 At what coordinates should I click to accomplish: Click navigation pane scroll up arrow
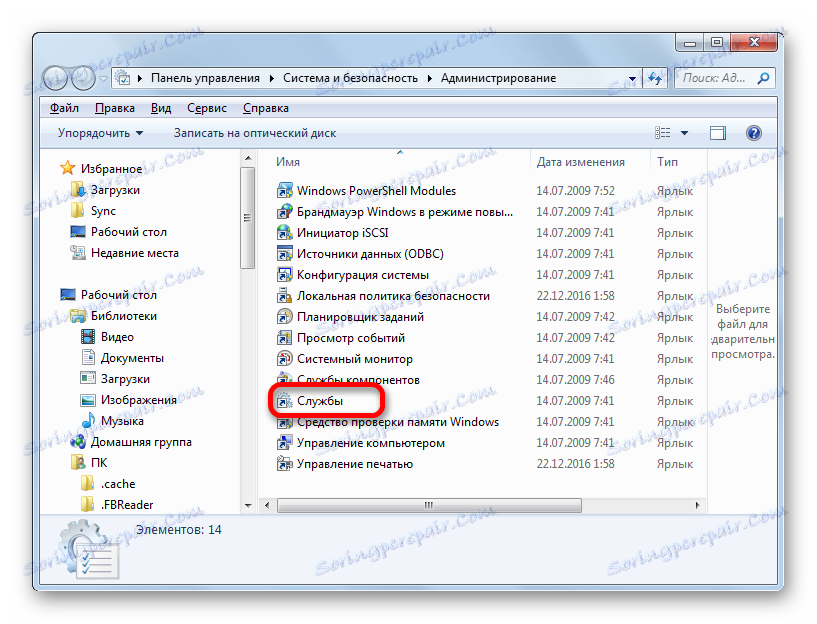[248, 158]
